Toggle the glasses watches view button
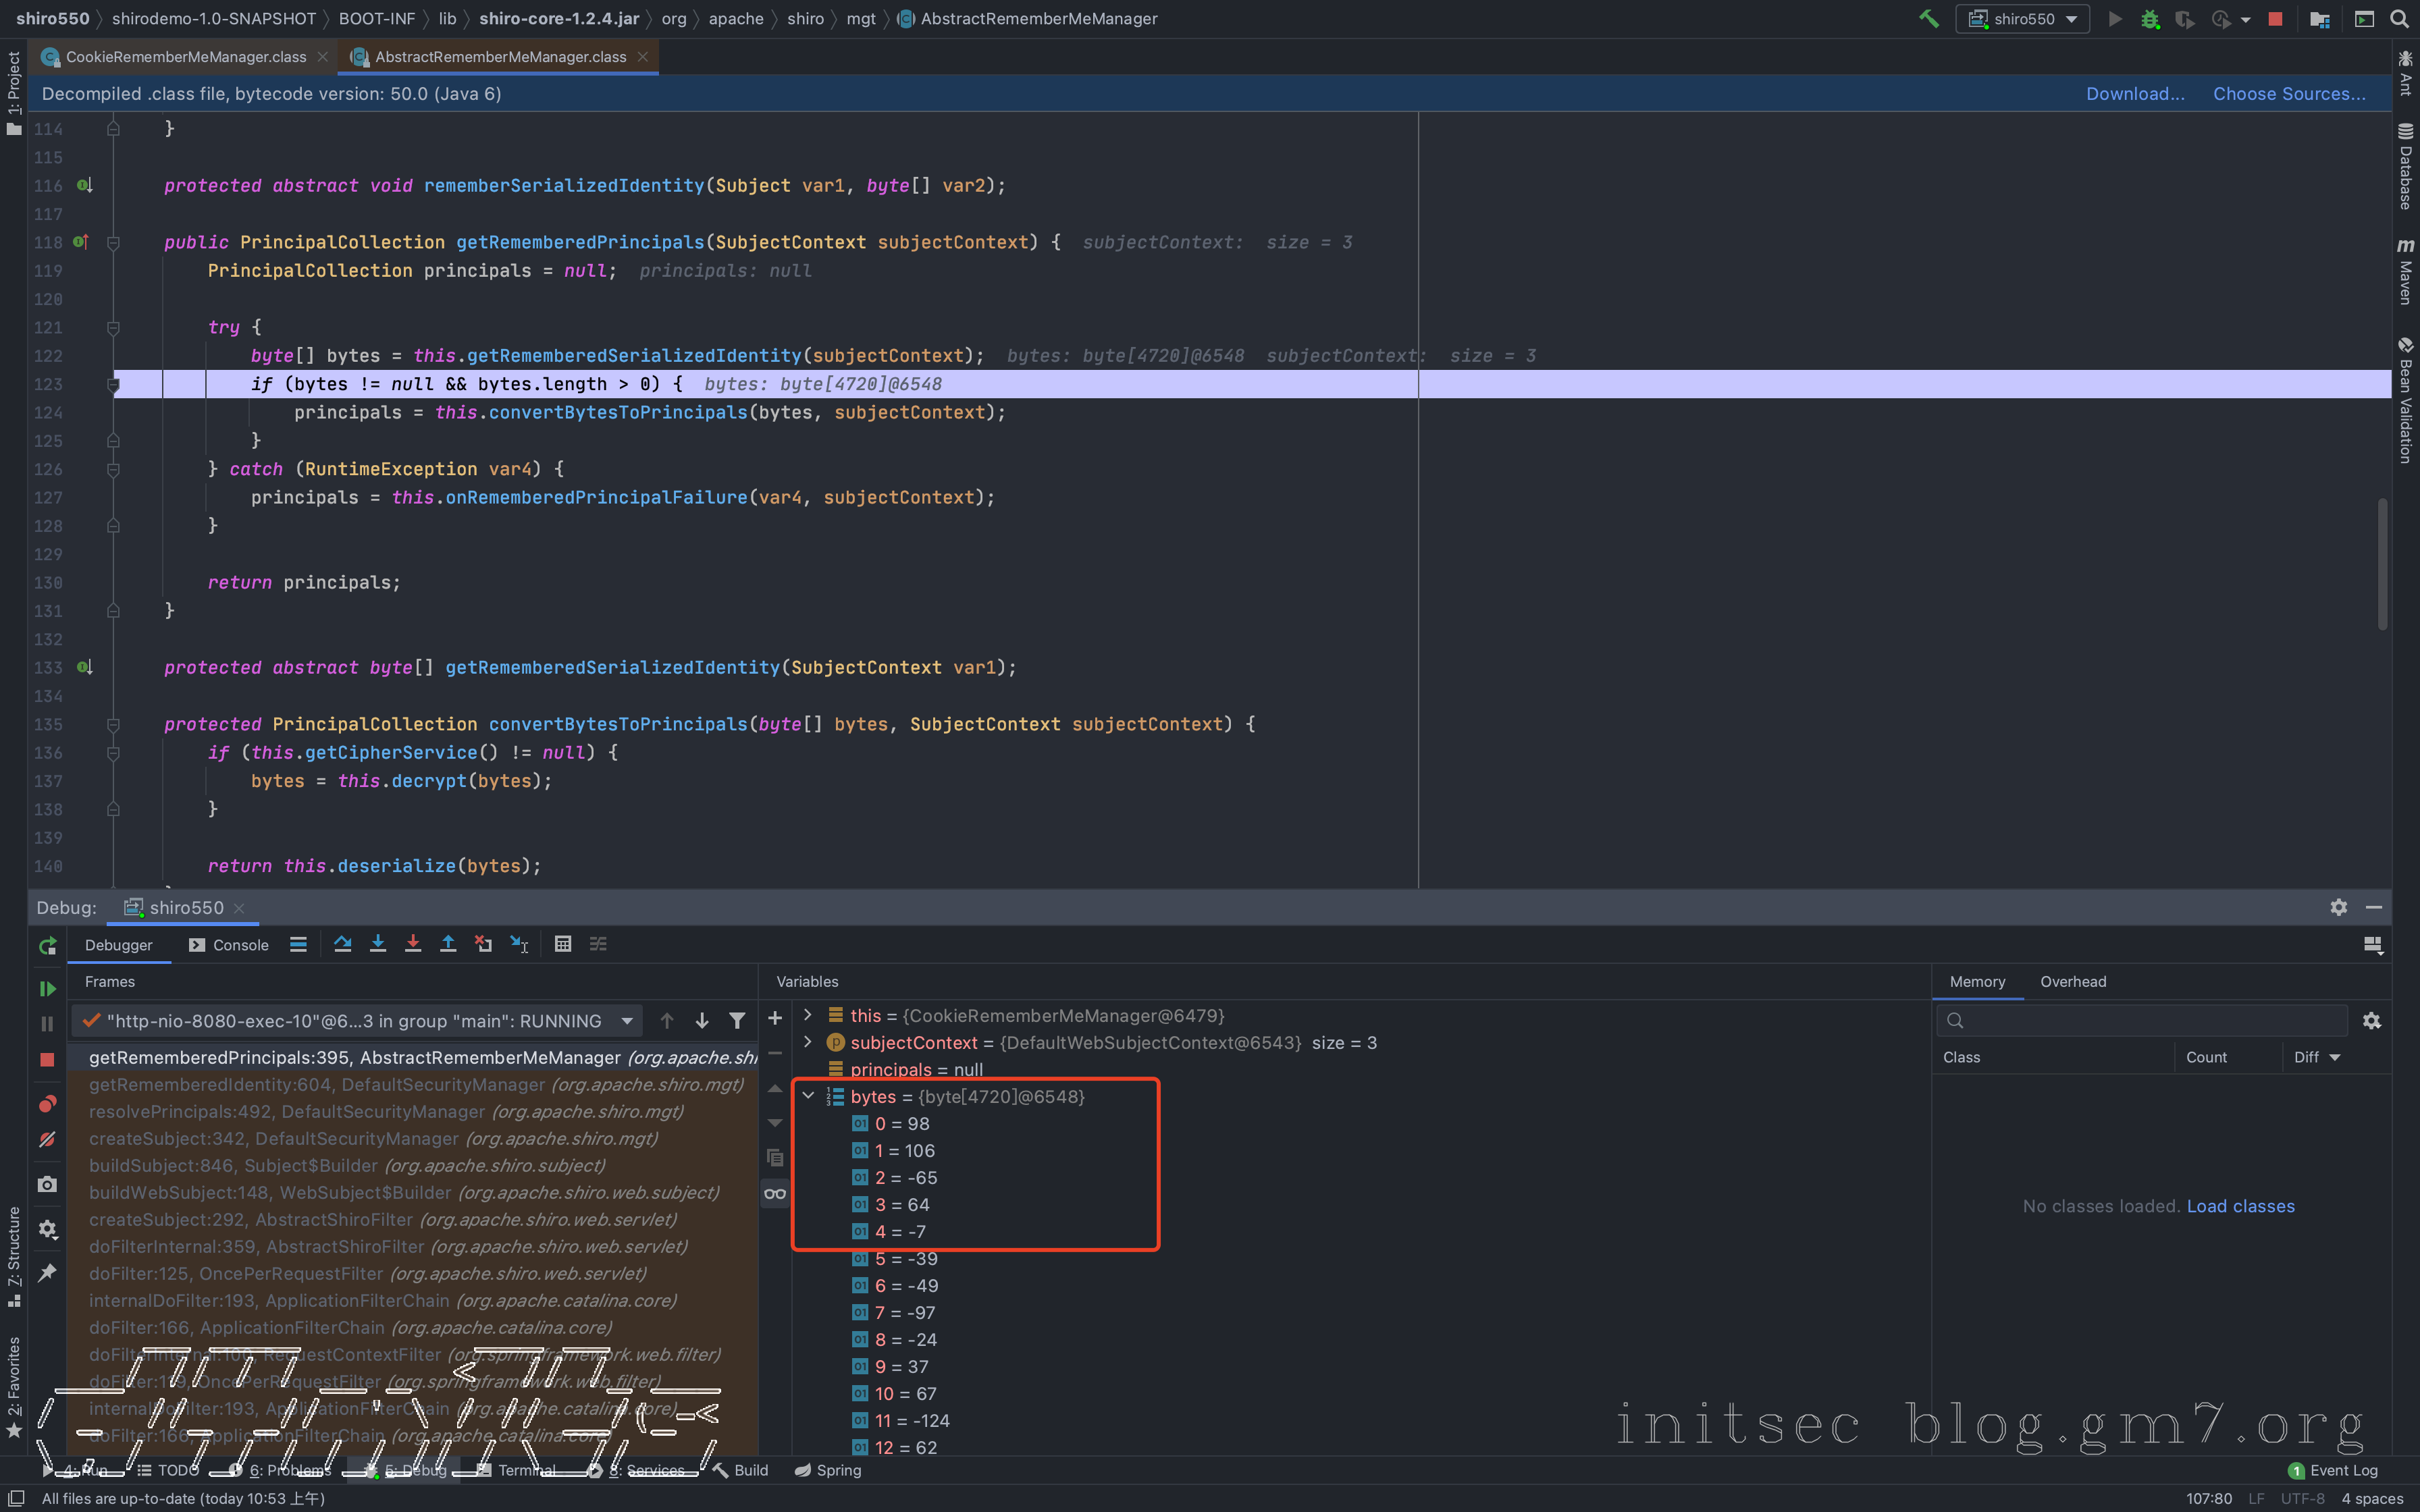This screenshot has width=2420, height=1512. point(775,1193)
